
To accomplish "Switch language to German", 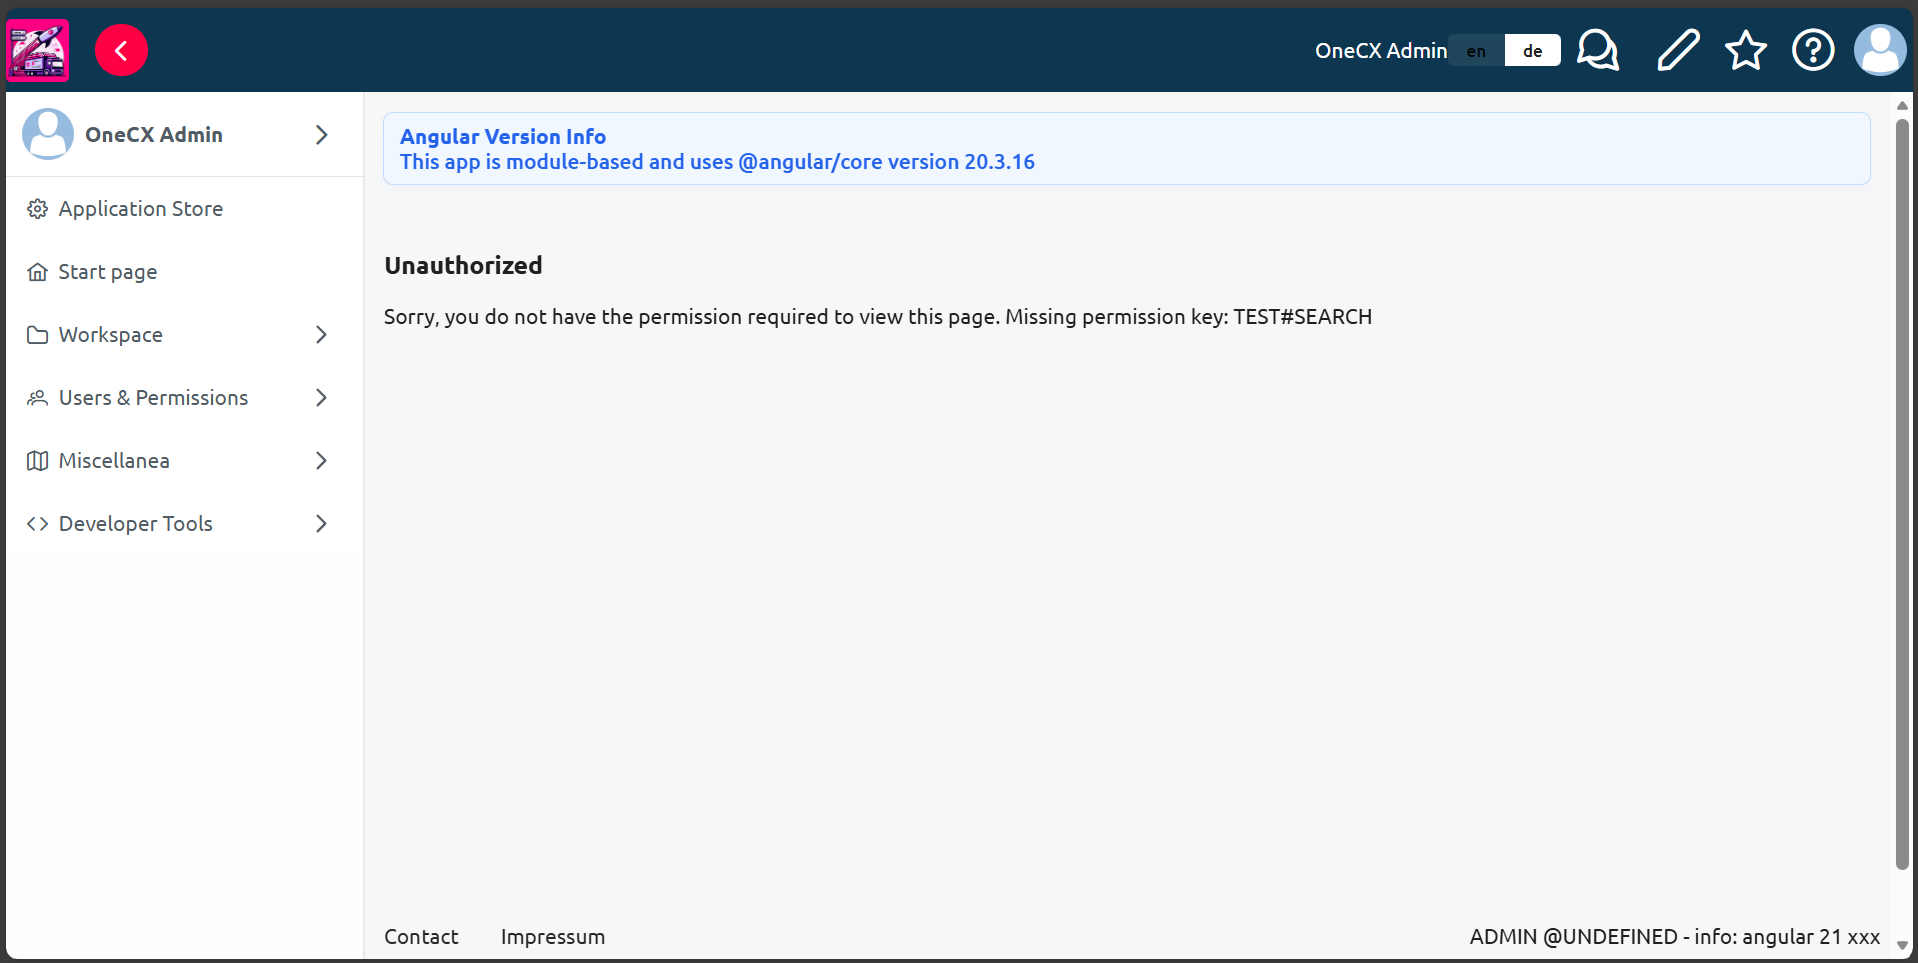I will tap(1531, 50).
